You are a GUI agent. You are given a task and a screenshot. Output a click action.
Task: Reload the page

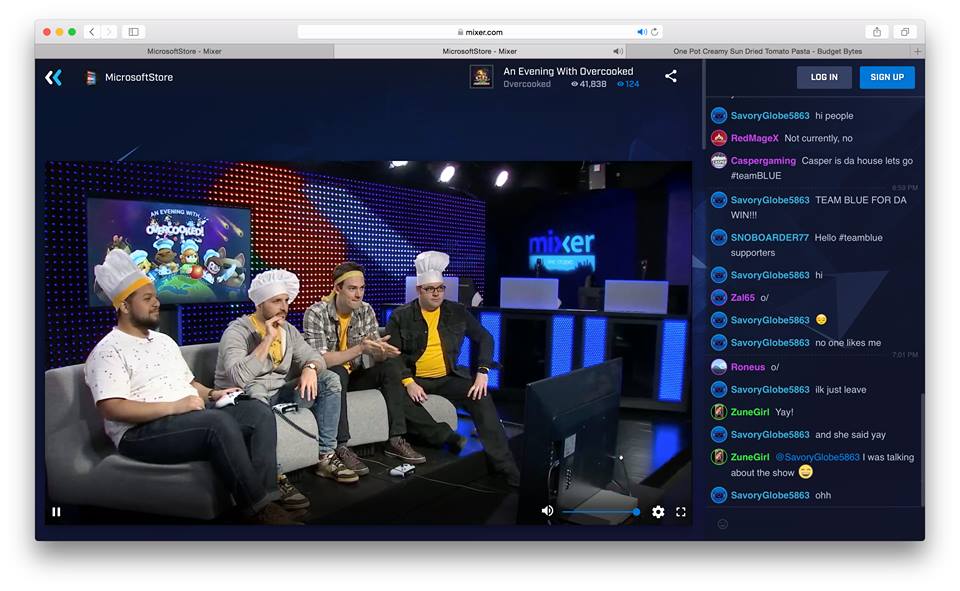[654, 32]
